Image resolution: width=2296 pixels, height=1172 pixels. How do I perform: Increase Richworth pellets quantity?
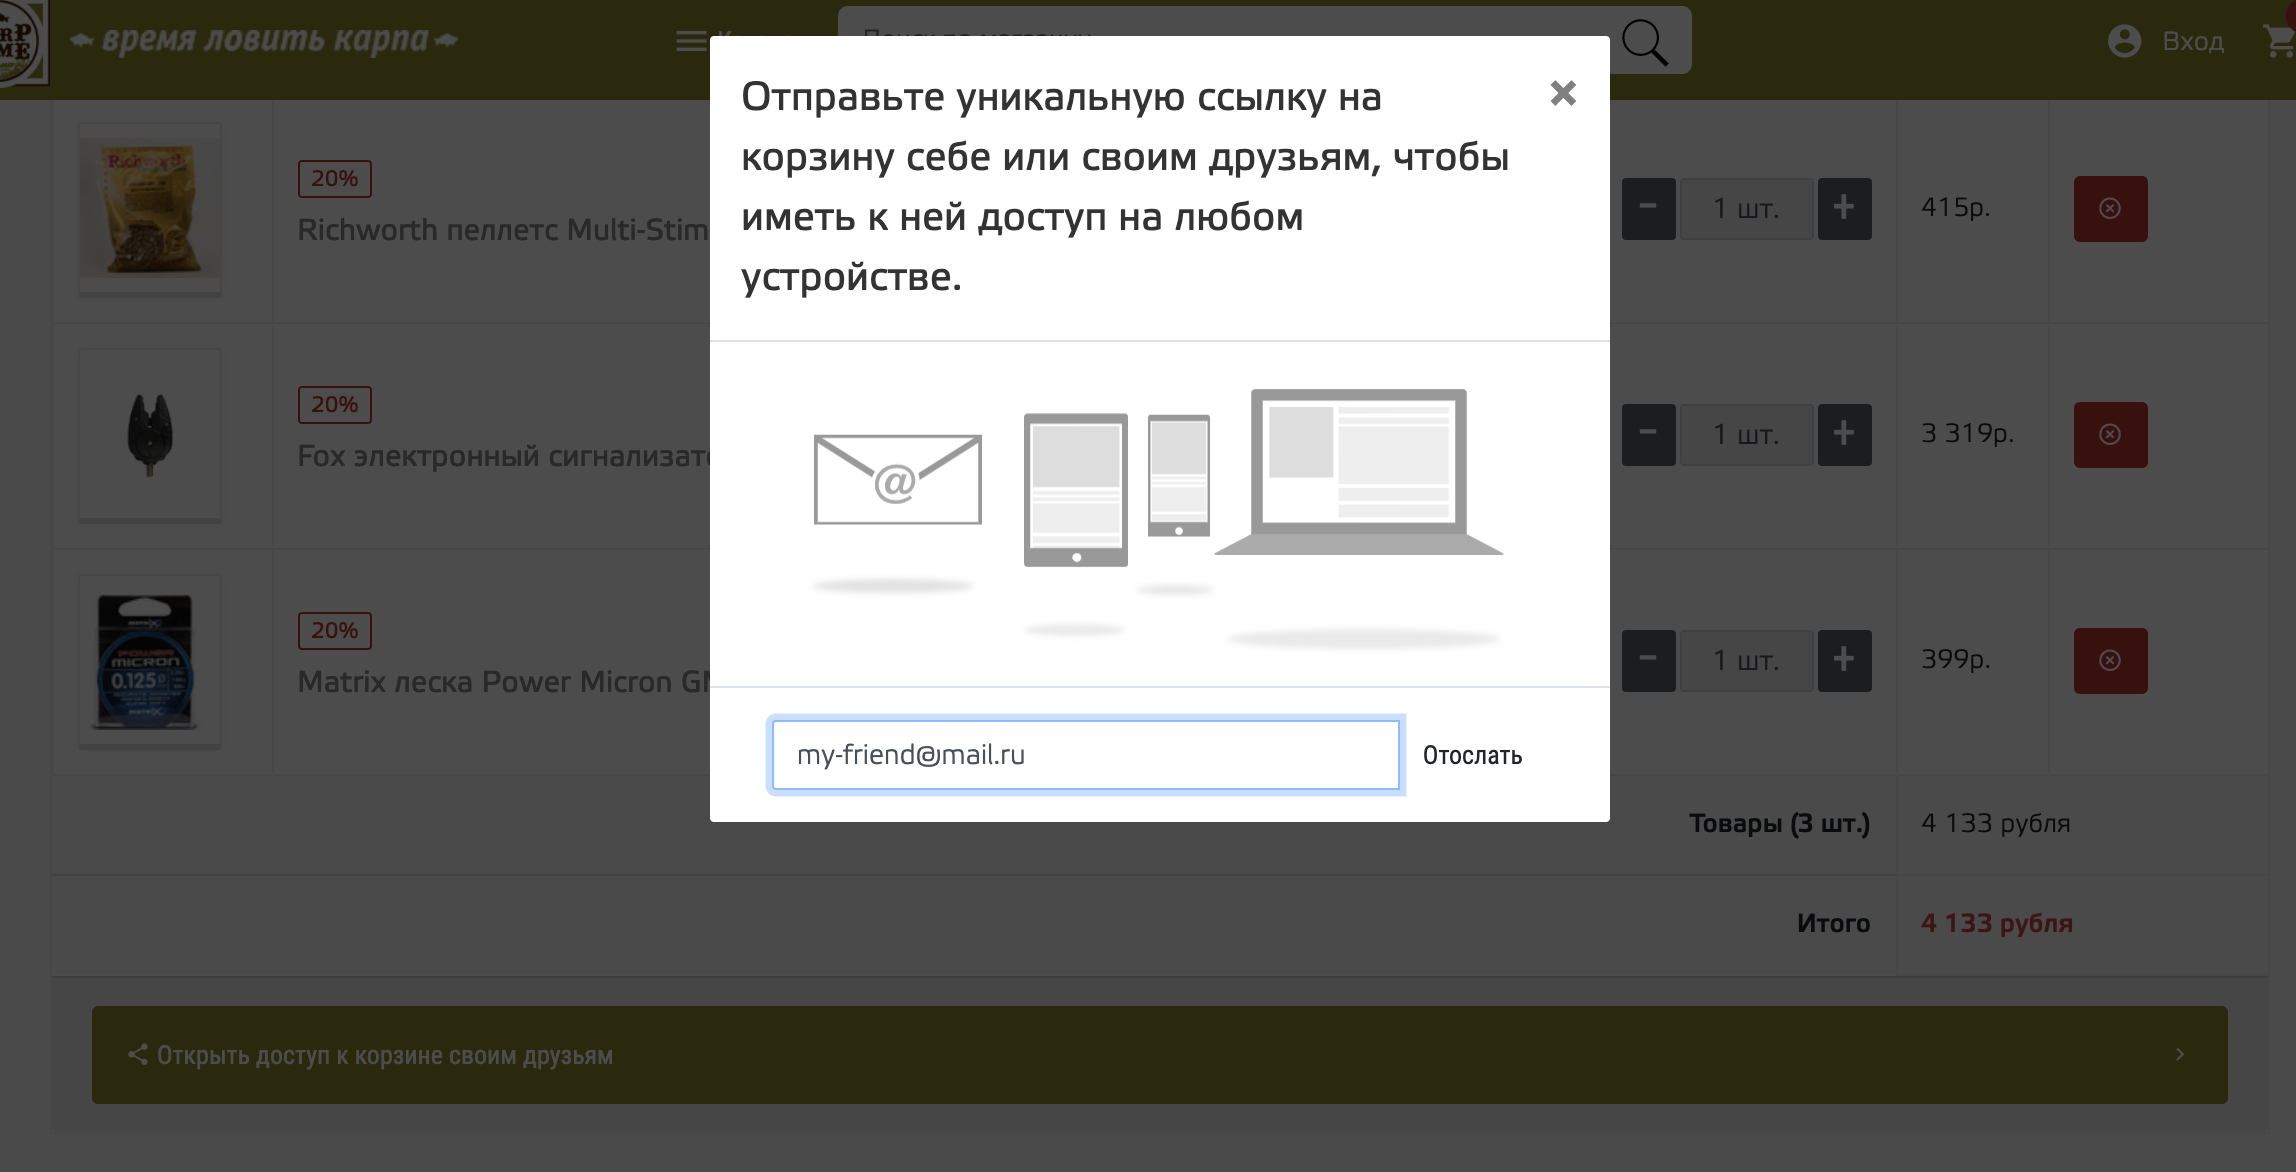[1844, 208]
